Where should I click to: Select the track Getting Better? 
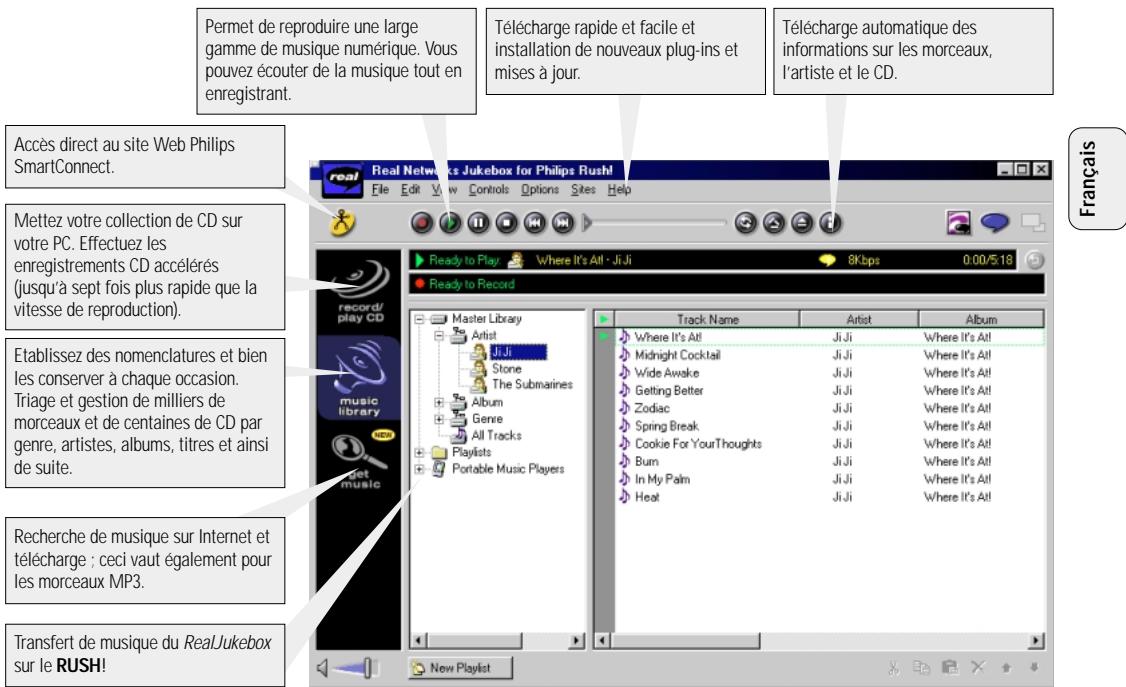coord(669,391)
